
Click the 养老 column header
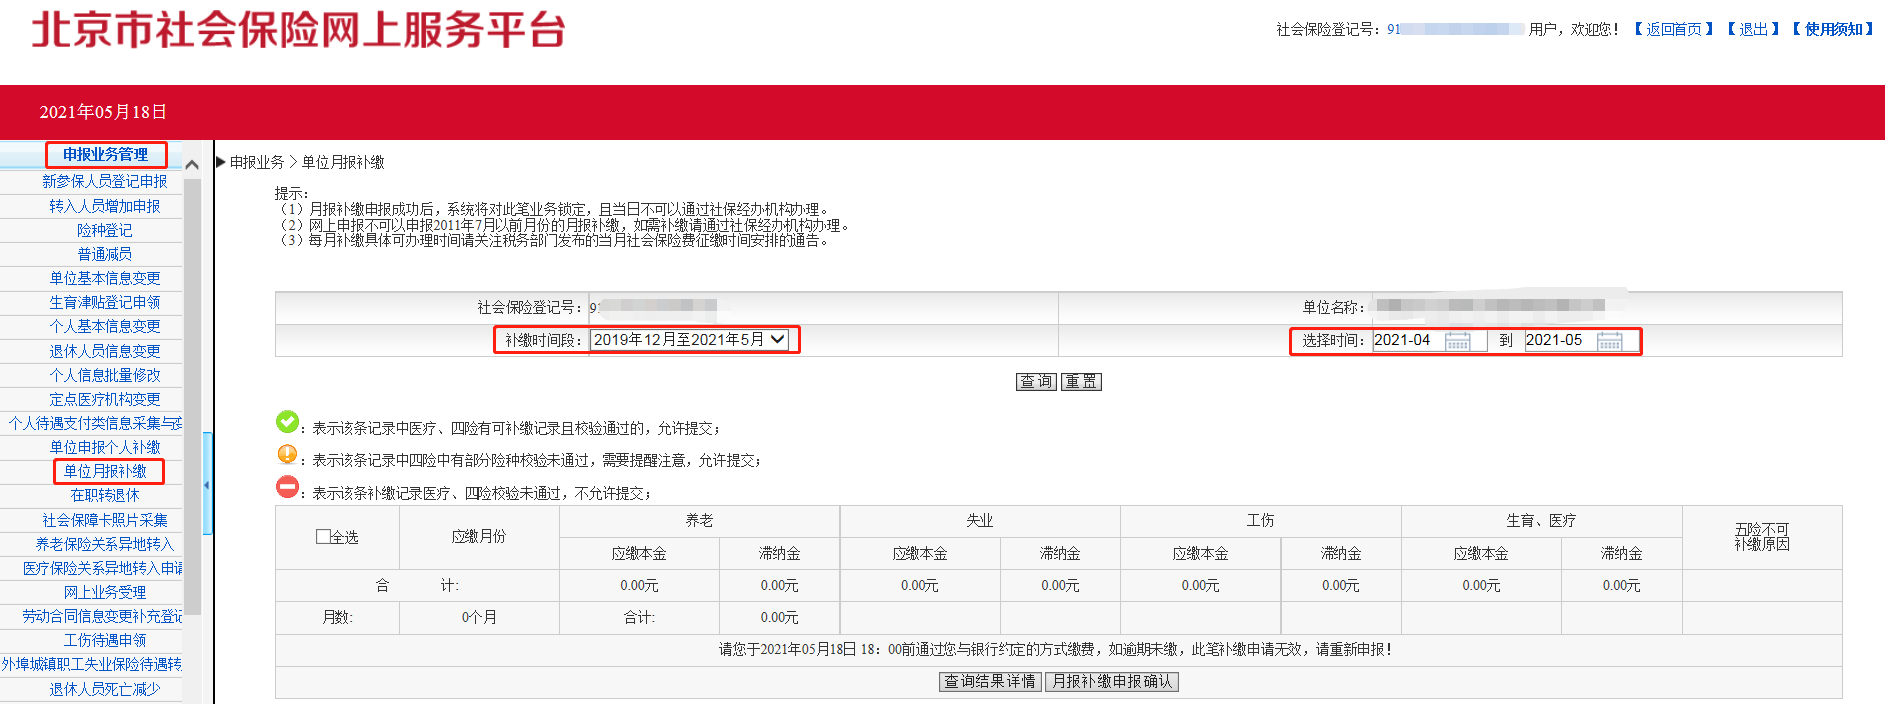(x=699, y=521)
